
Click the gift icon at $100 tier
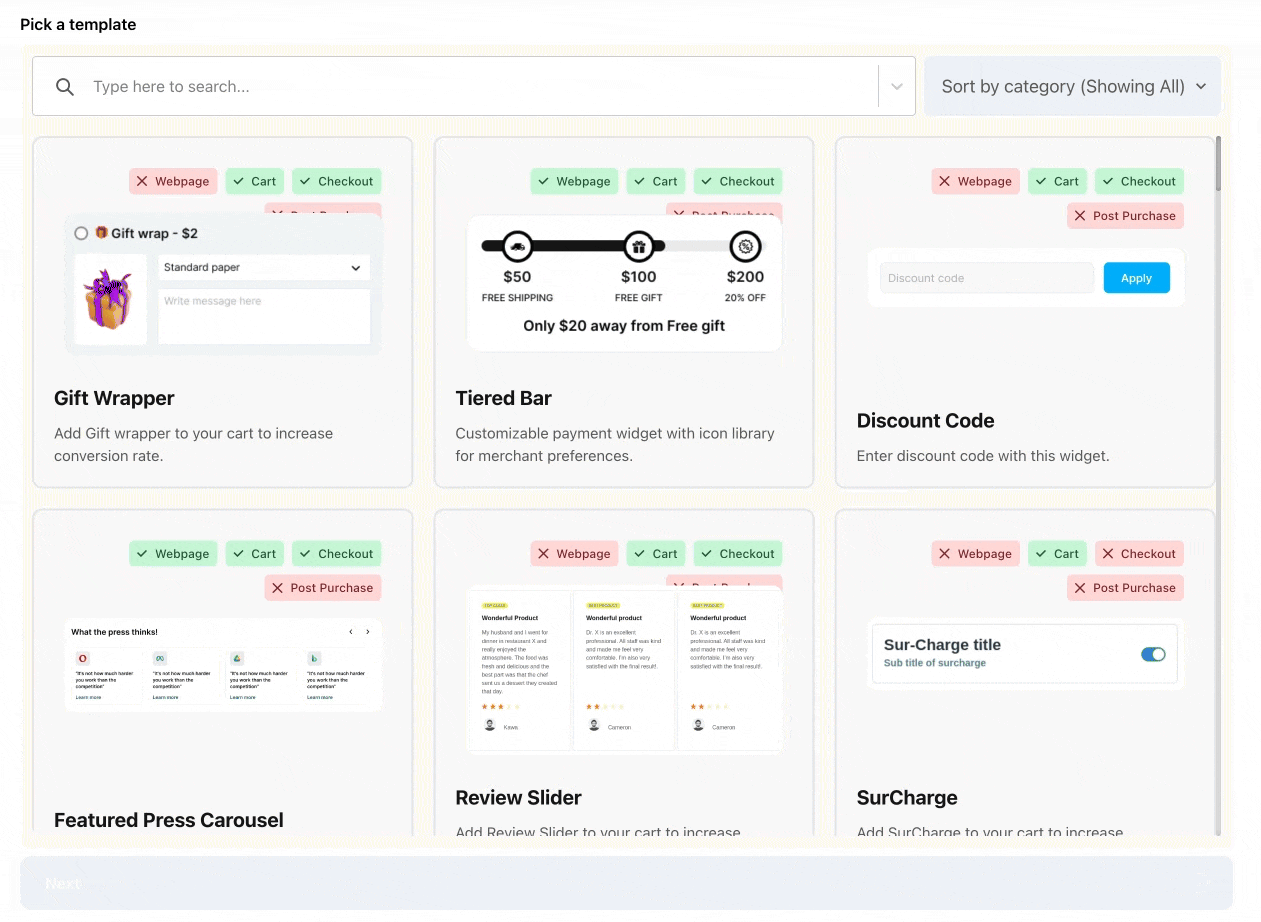[638, 246]
